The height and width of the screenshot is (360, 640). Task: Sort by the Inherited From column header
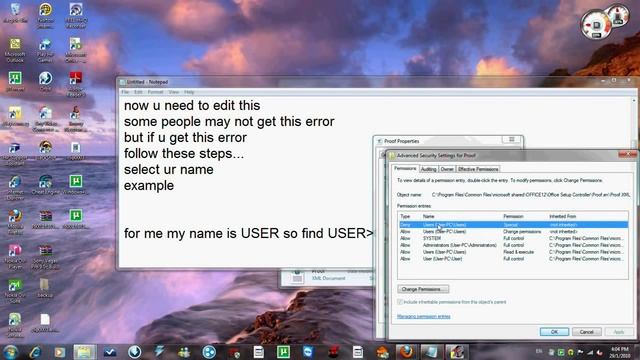click(x=587, y=216)
